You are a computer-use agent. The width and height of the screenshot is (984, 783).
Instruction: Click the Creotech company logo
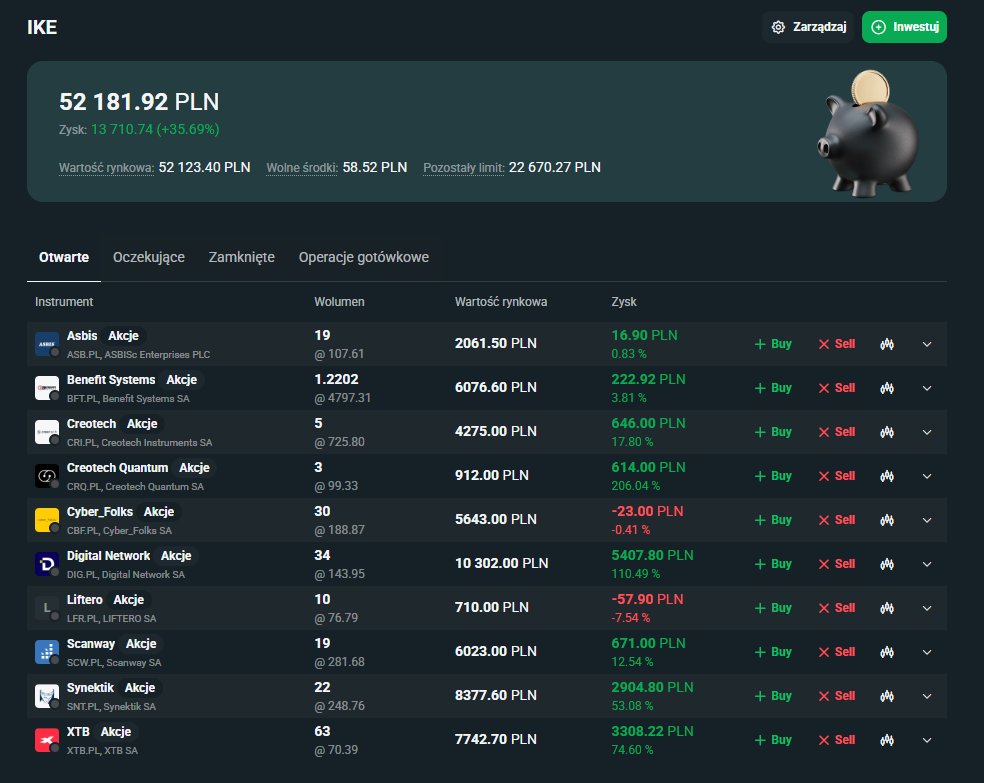click(x=47, y=432)
